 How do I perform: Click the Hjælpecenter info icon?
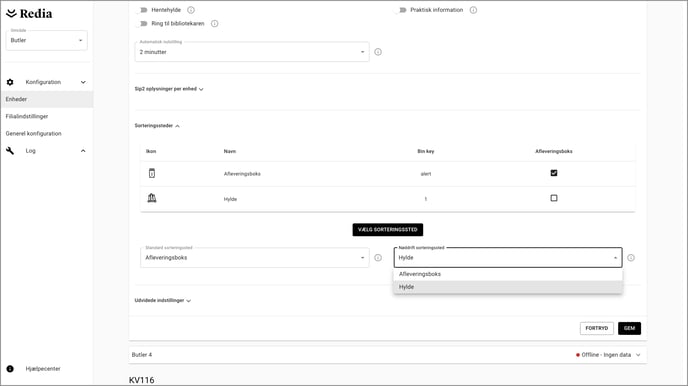point(10,369)
